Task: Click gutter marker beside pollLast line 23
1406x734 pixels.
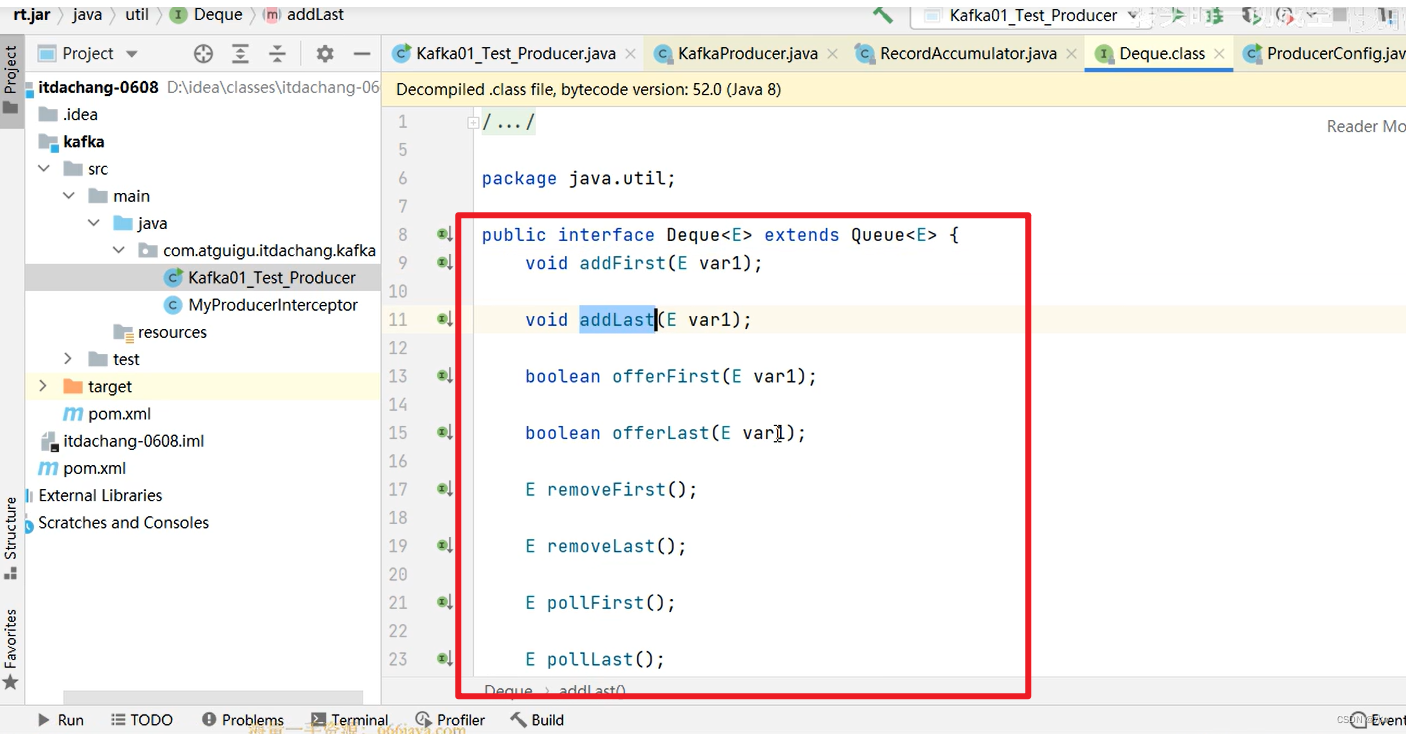Action: [x=445, y=659]
